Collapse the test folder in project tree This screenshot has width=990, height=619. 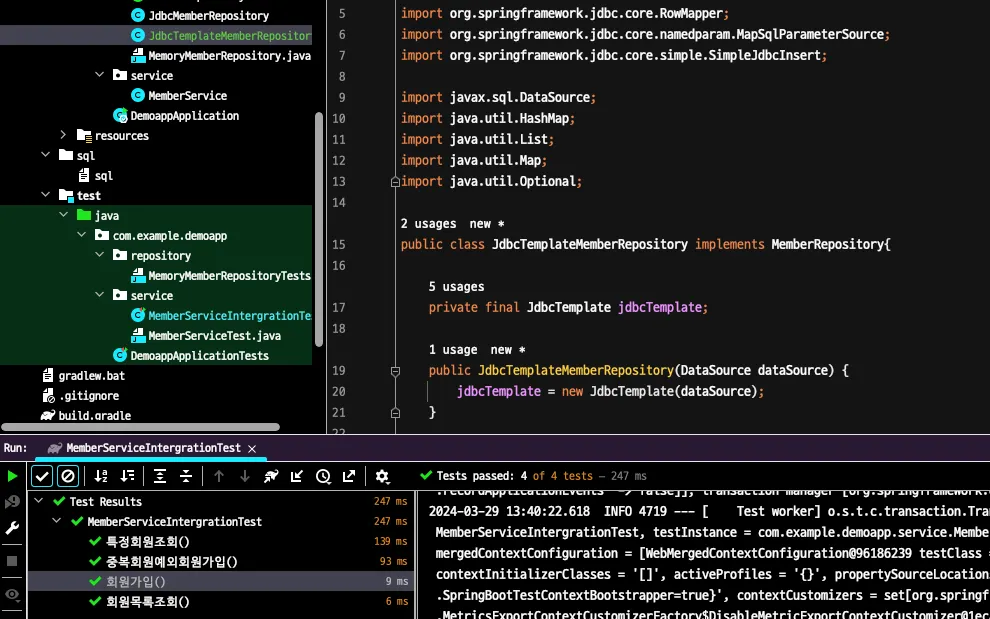[45, 195]
